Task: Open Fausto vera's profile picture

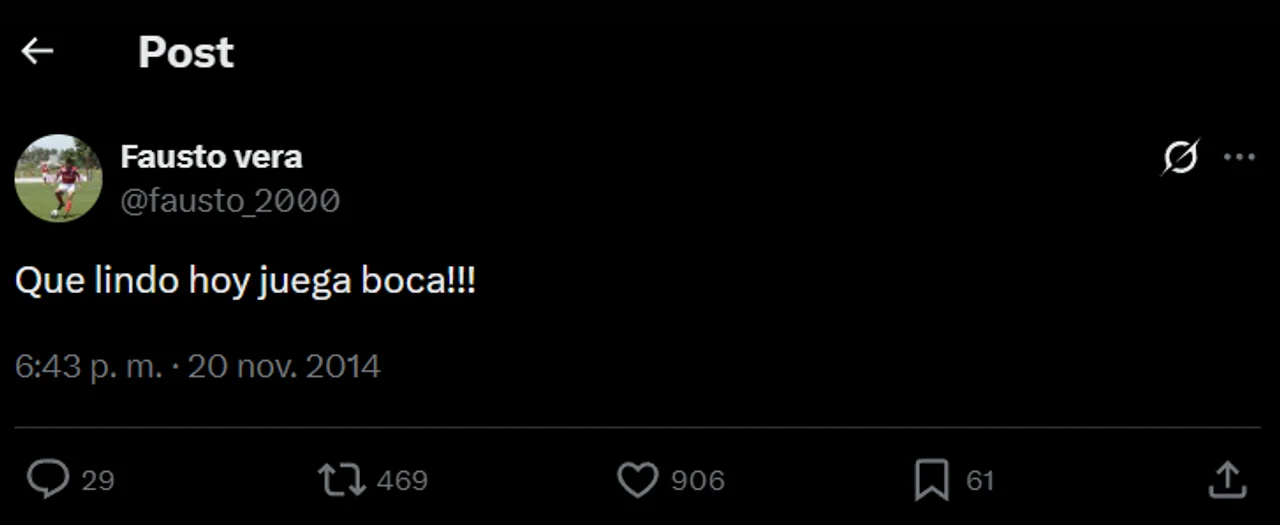Action: [x=58, y=178]
